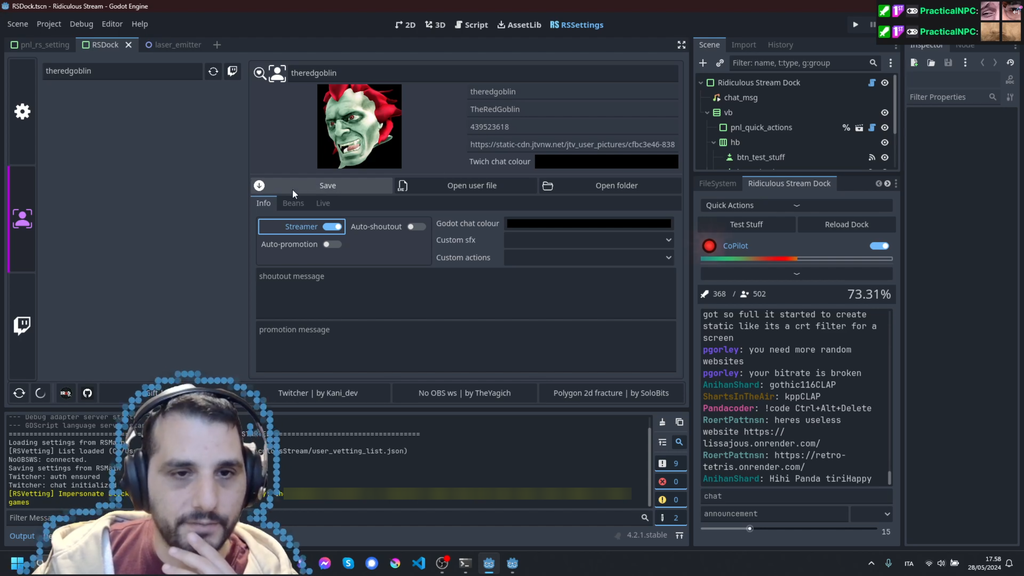Enable the Auto-shoutout switch
This screenshot has height=576, width=1024.
pos(416,227)
